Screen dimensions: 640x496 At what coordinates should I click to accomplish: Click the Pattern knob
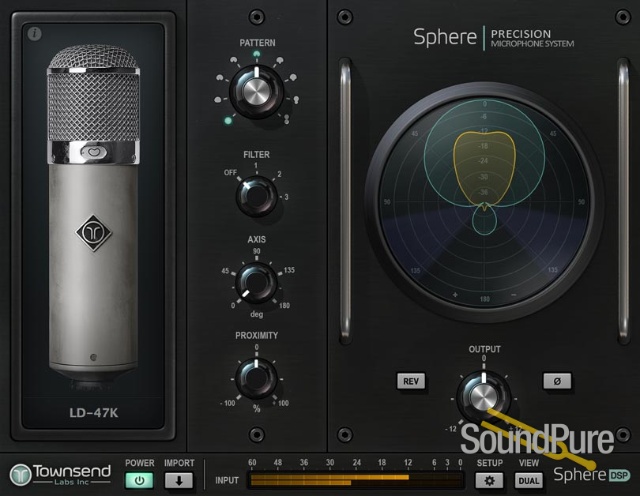pyautogui.click(x=256, y=91)
